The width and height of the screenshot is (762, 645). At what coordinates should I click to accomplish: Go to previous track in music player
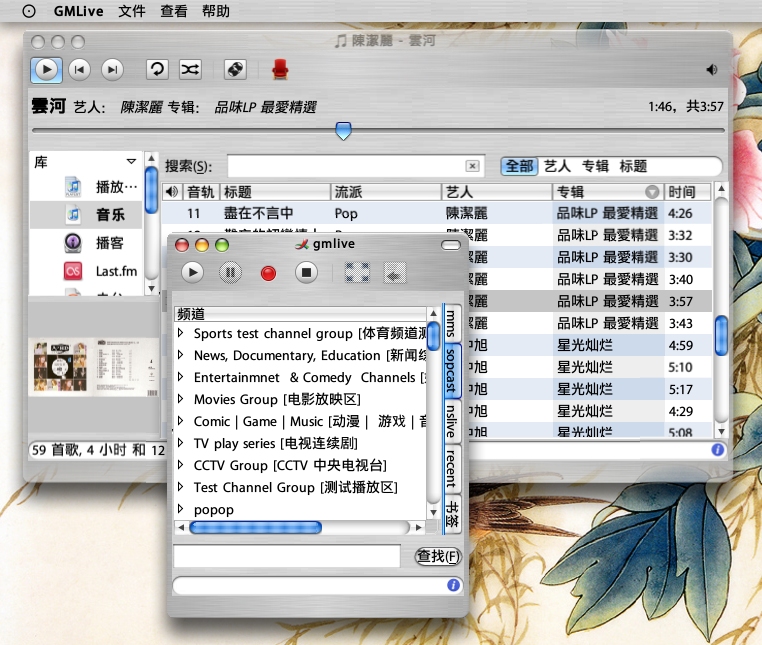tap(79, 70)
